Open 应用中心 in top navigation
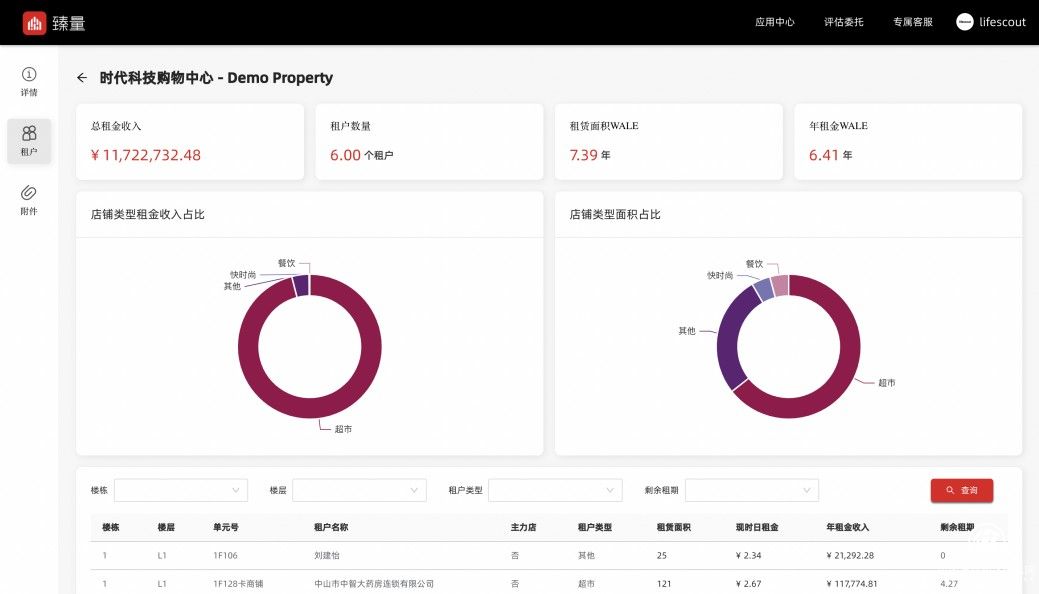Image resolution: width=1039 pixels, height=594 pixels. (x=774, y=22)
